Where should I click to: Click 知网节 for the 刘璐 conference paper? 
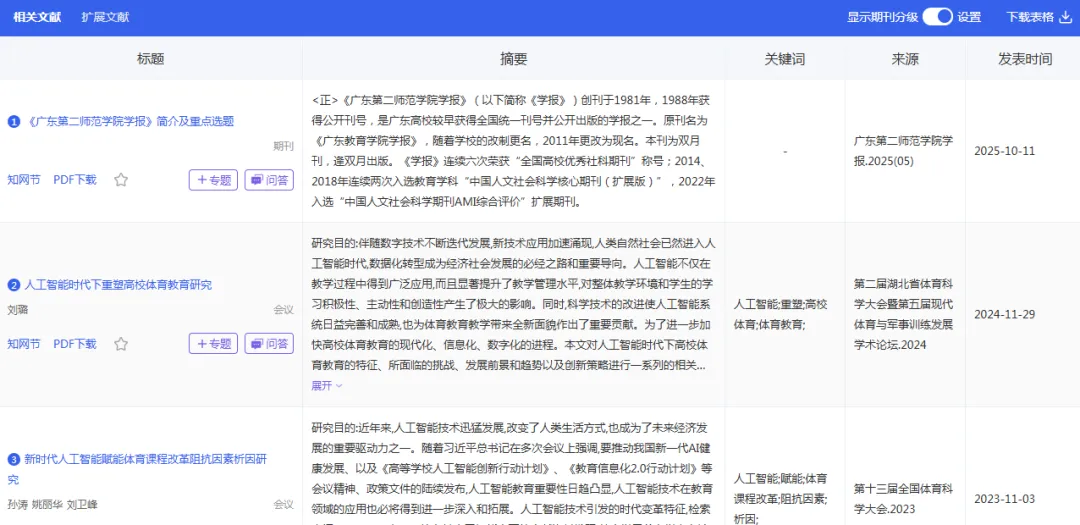[24, 344]
